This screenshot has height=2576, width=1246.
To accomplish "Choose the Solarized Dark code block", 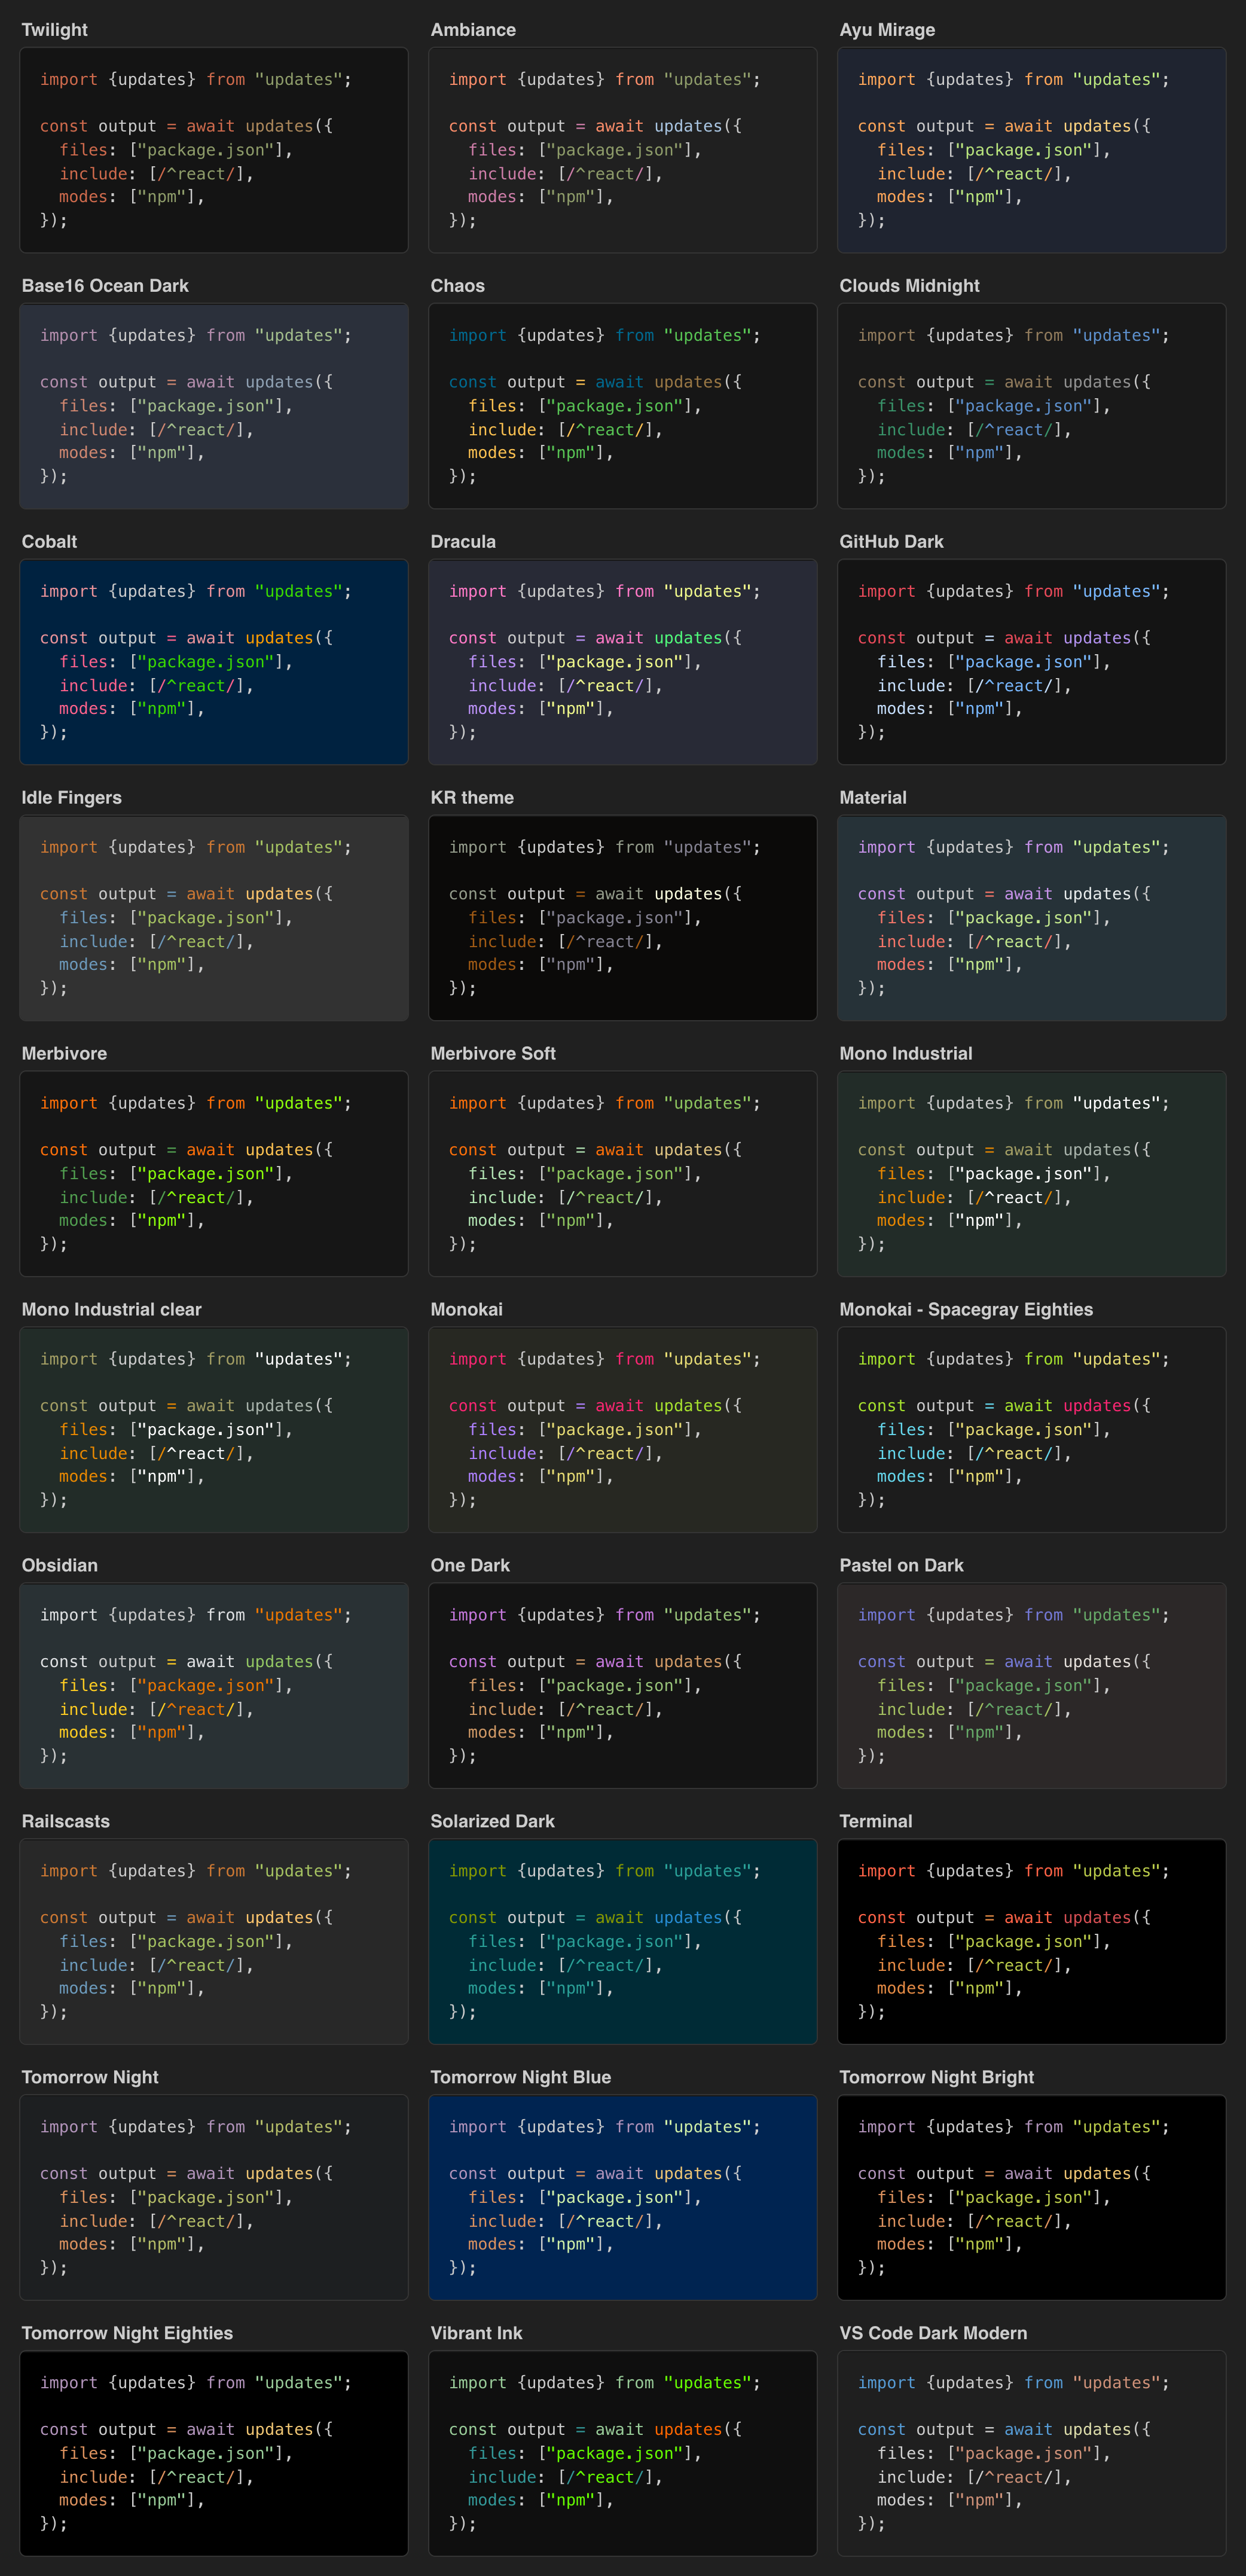I will pos(623,1942).
